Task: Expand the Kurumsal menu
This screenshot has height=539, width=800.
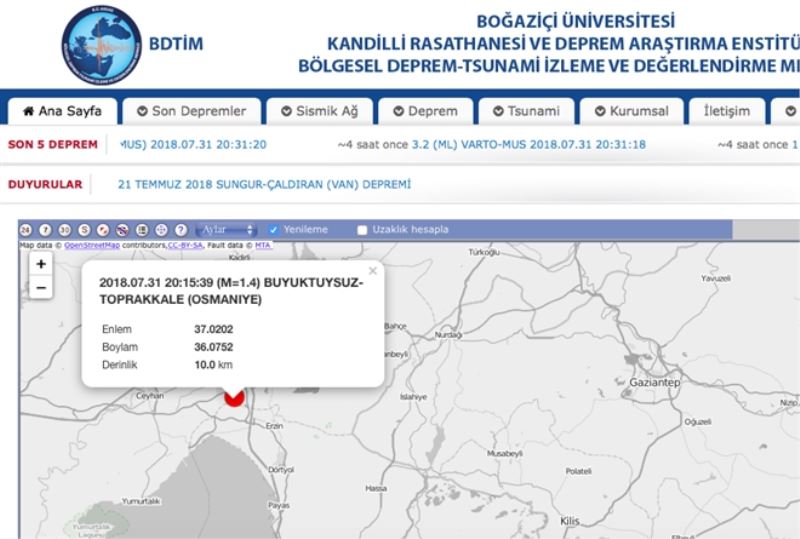Action: click(x=632, y=111)
